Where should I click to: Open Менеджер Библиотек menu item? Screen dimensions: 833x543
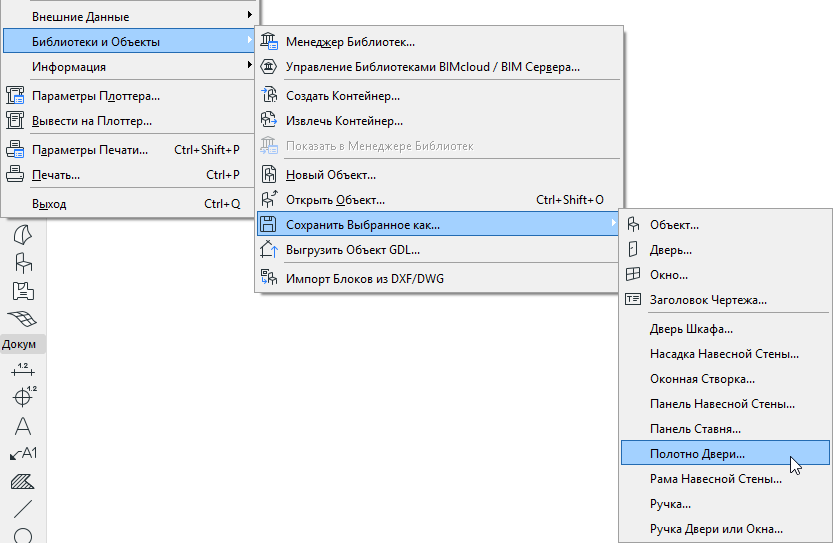[x=439, y=41]
